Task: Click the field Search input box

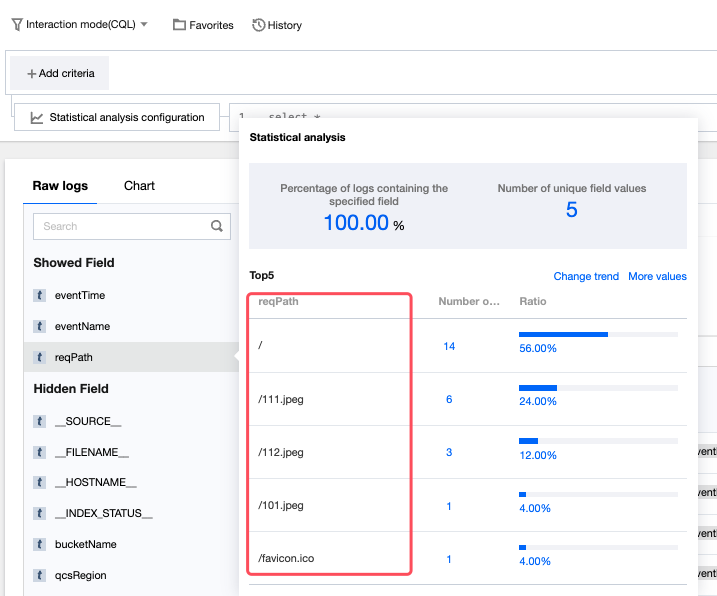Action: [x=120, y=226]
